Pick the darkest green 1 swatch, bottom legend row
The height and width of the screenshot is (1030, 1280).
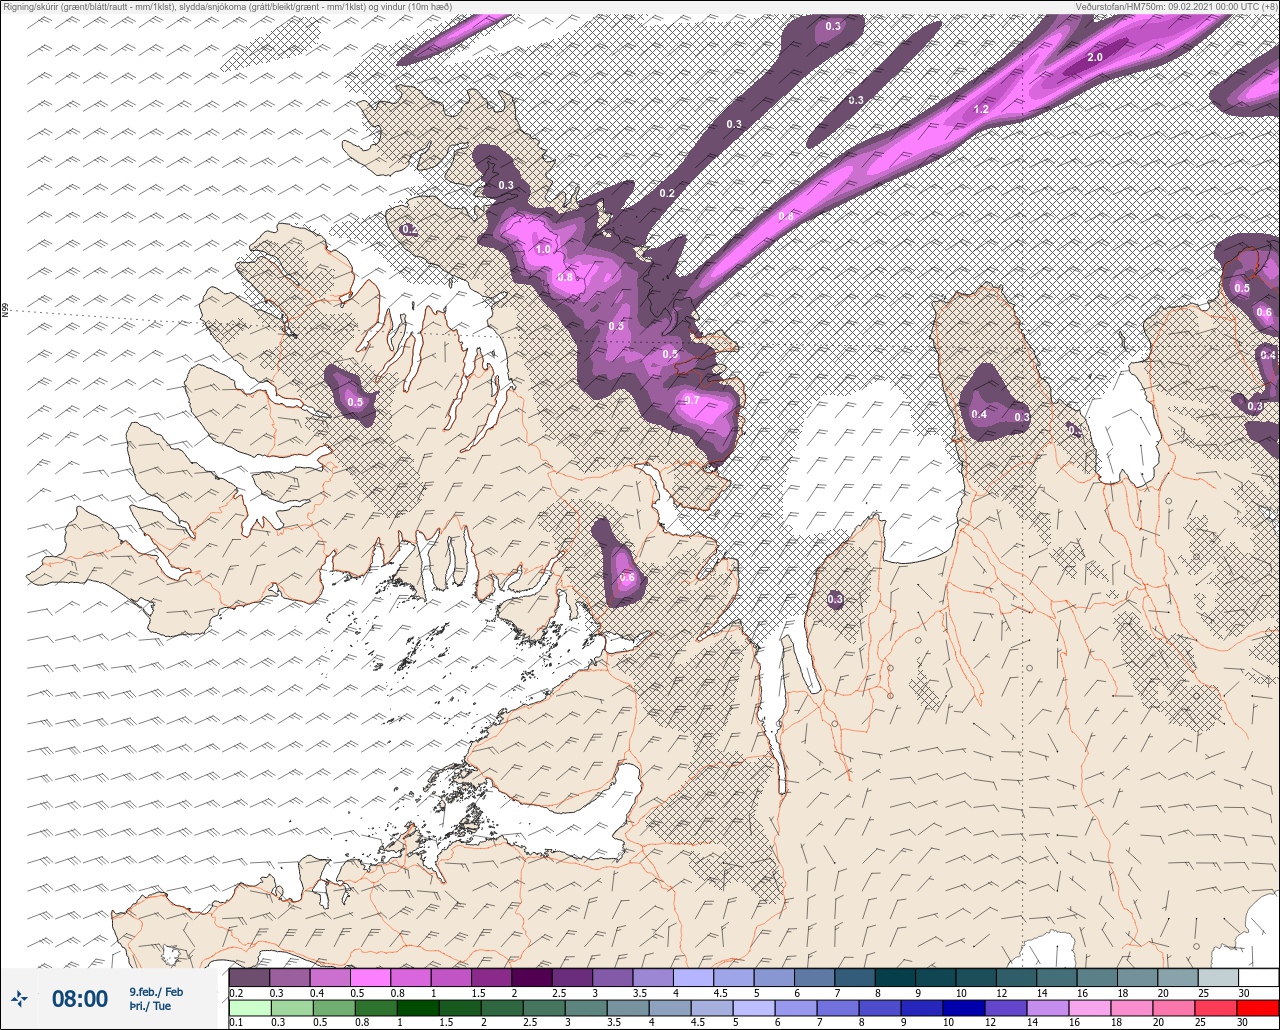click(x=418, y=1008)
